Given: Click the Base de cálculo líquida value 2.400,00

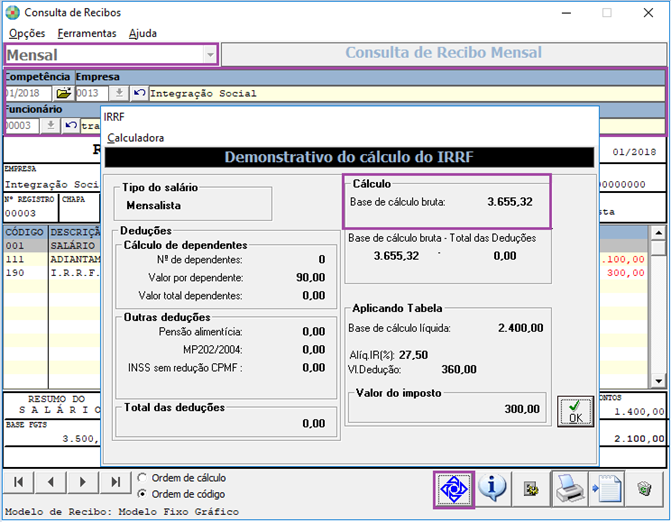Looking at the screenshot, I should [520, 328].
